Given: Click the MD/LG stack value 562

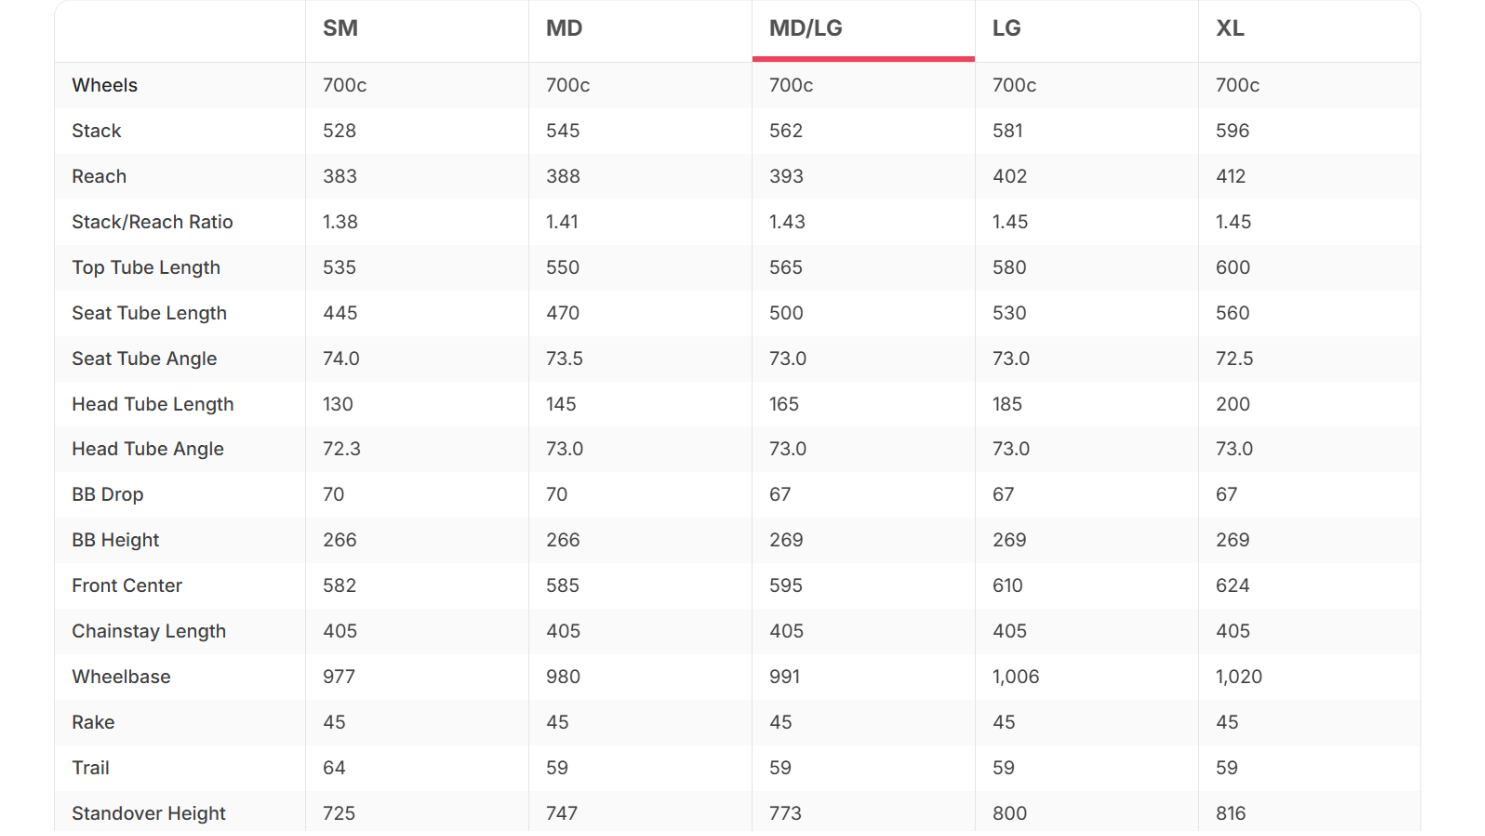Looking at the screenshot, I should (x=785, y=131).
